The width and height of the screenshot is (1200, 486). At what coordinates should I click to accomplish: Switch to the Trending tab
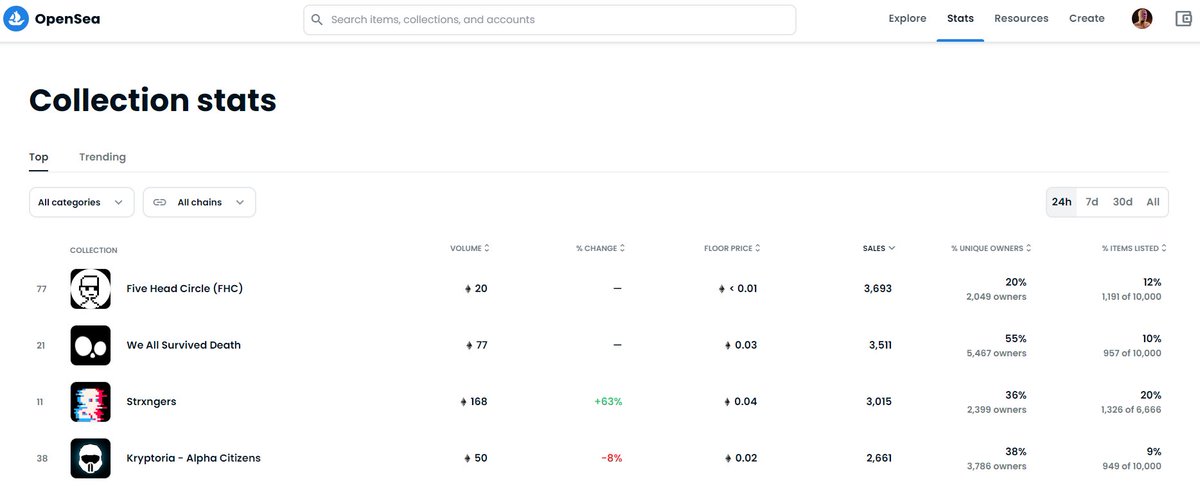(x=103, y=157)
